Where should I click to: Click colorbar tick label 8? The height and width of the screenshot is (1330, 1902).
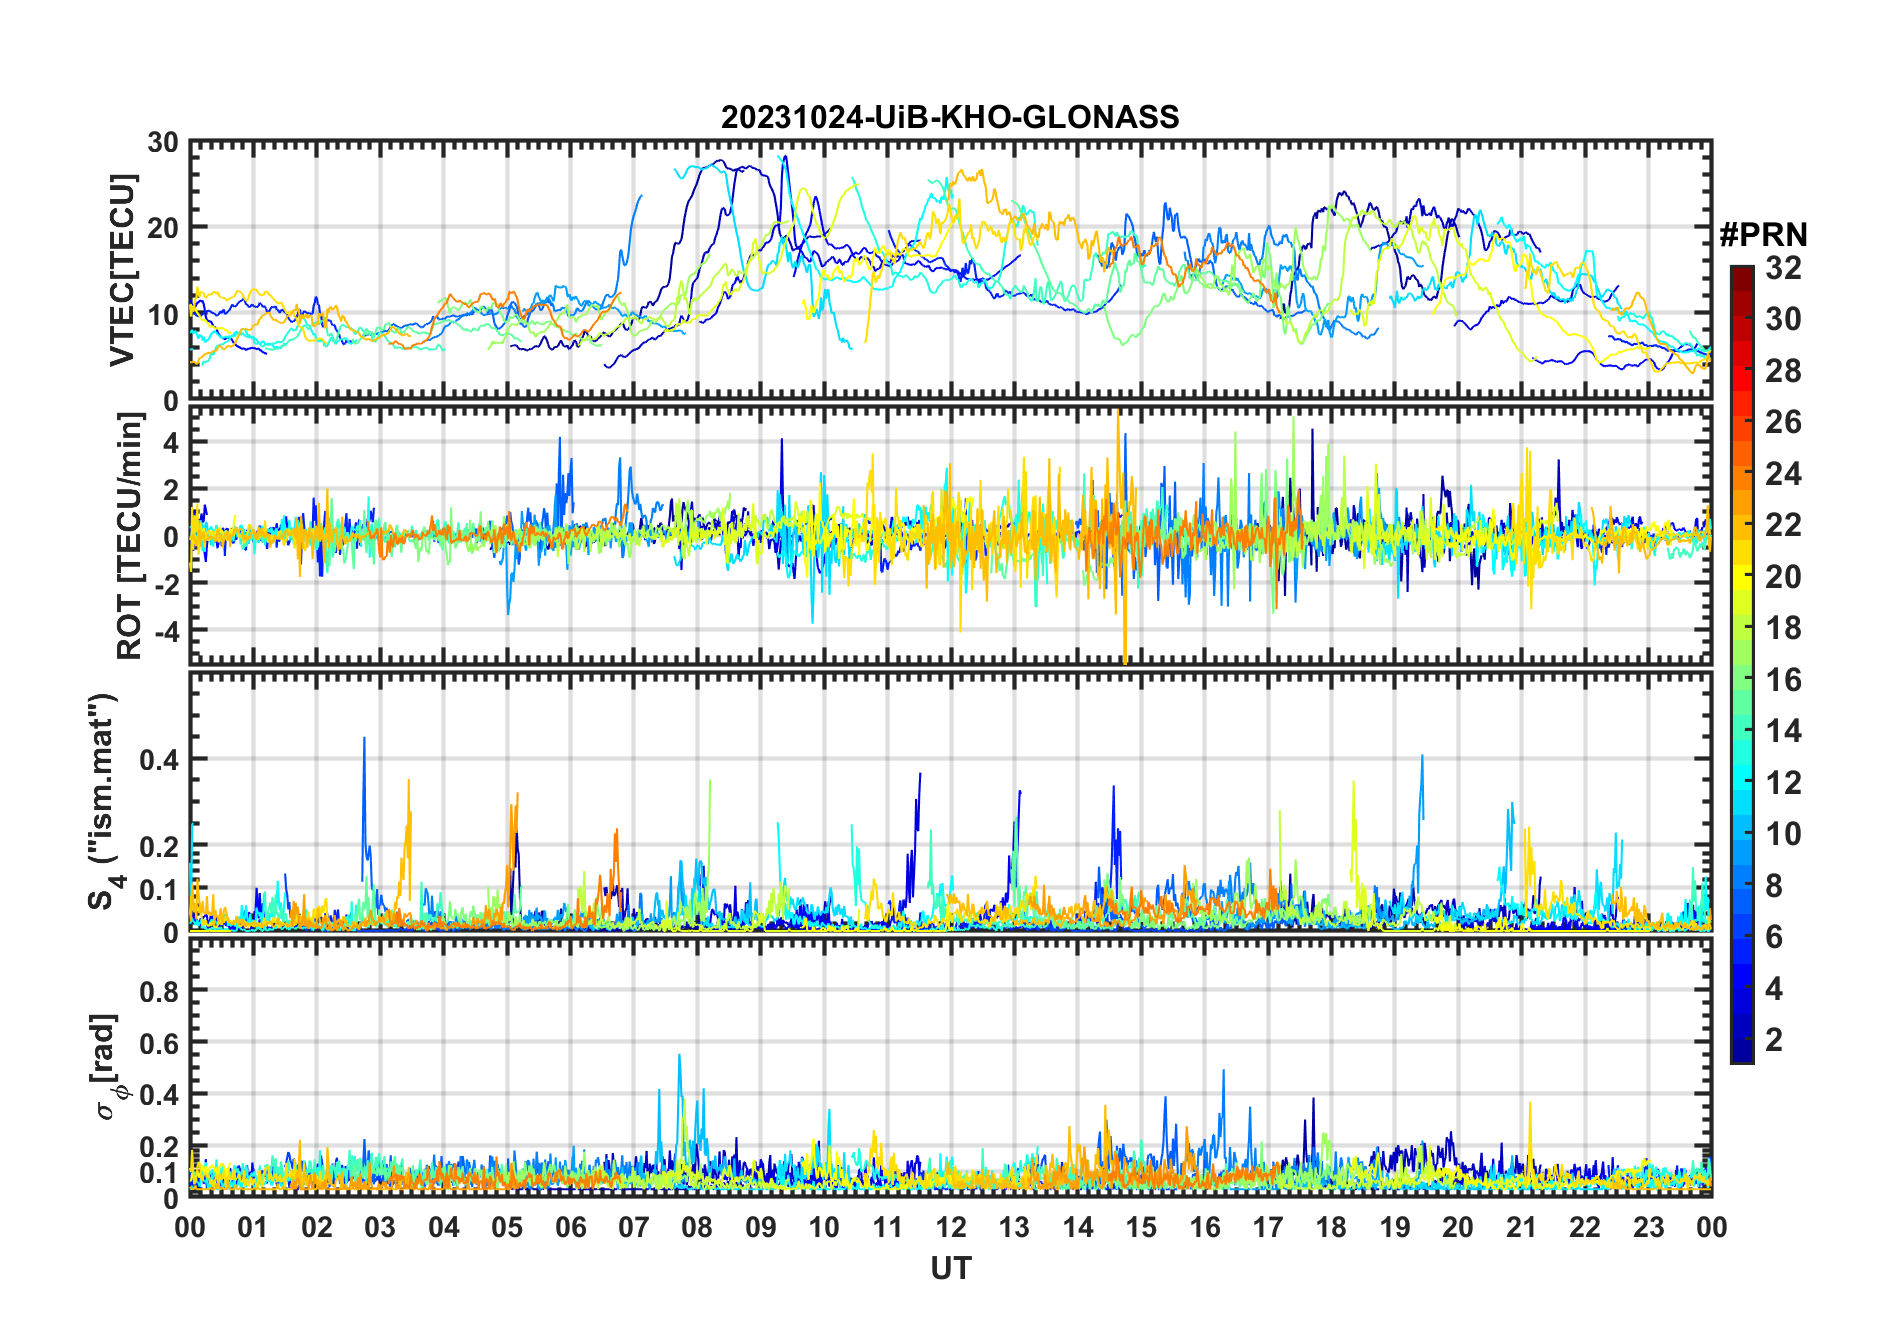pyautogui.click(x=1774, y=886)
